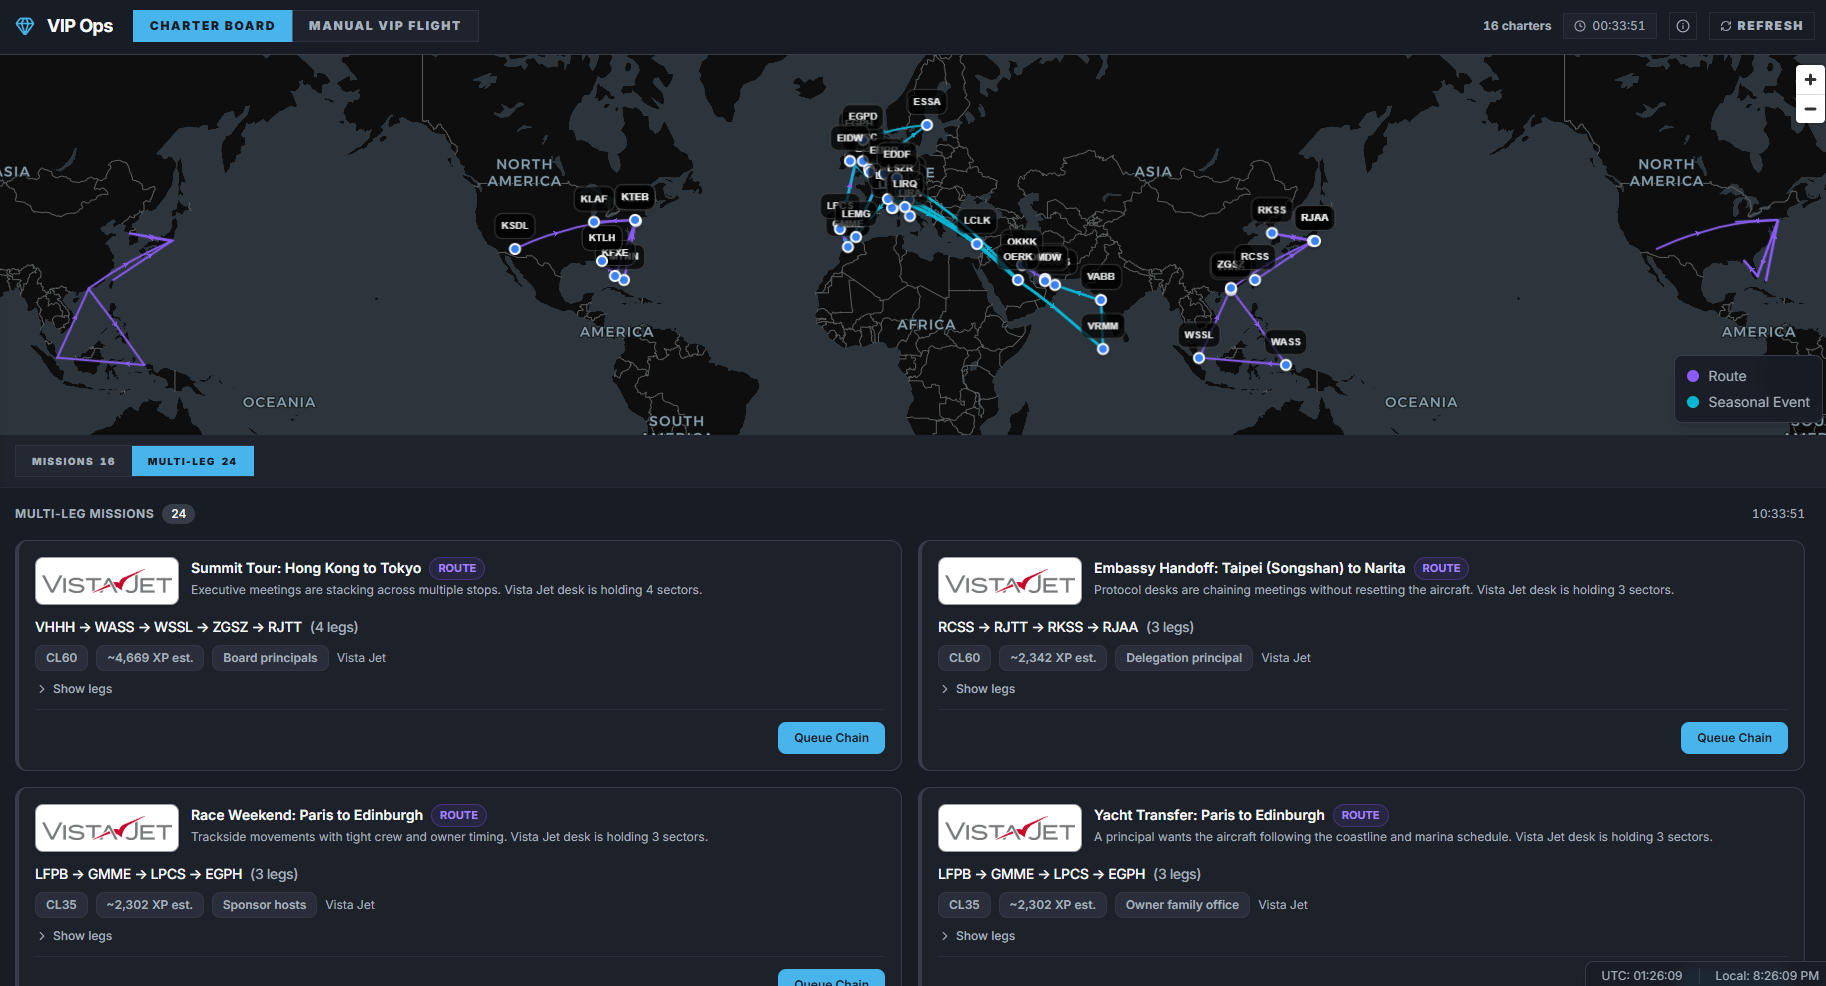Open the info circle icon in header
This screenshot has height=986, width=1826.
[1683, 26]
